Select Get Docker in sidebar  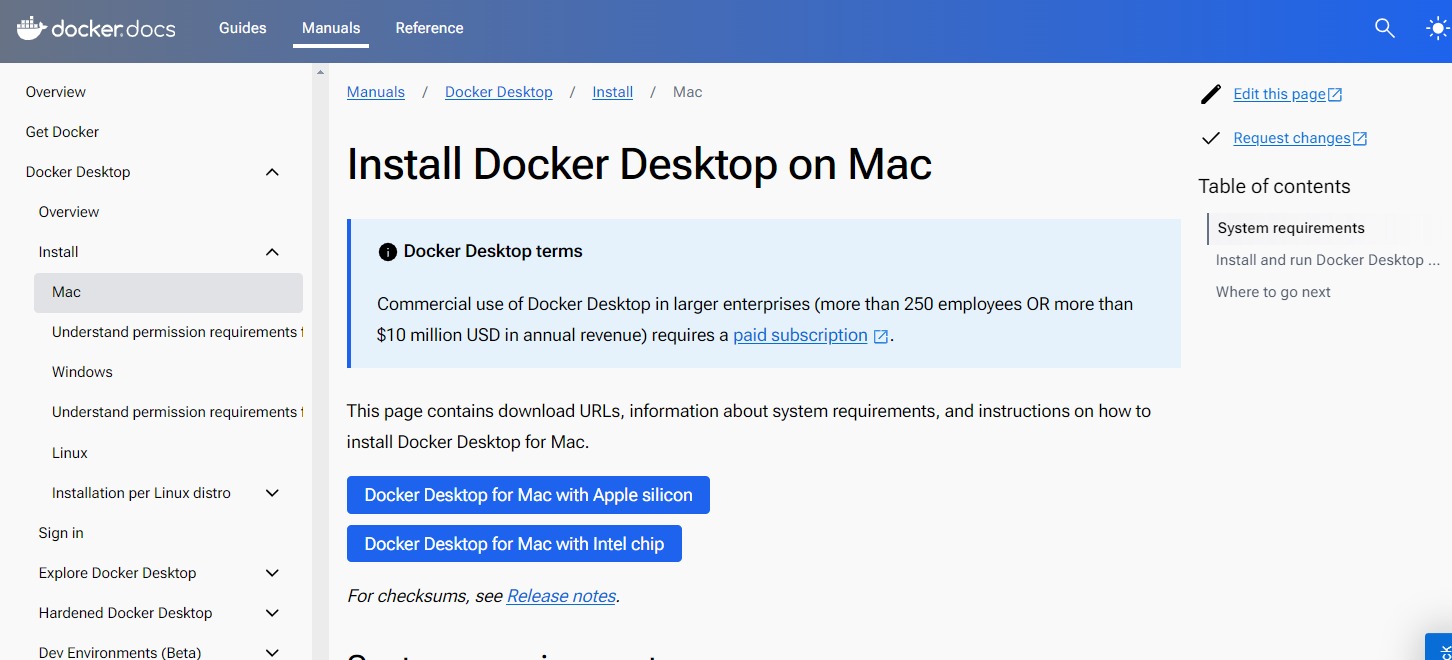[62, 132]
